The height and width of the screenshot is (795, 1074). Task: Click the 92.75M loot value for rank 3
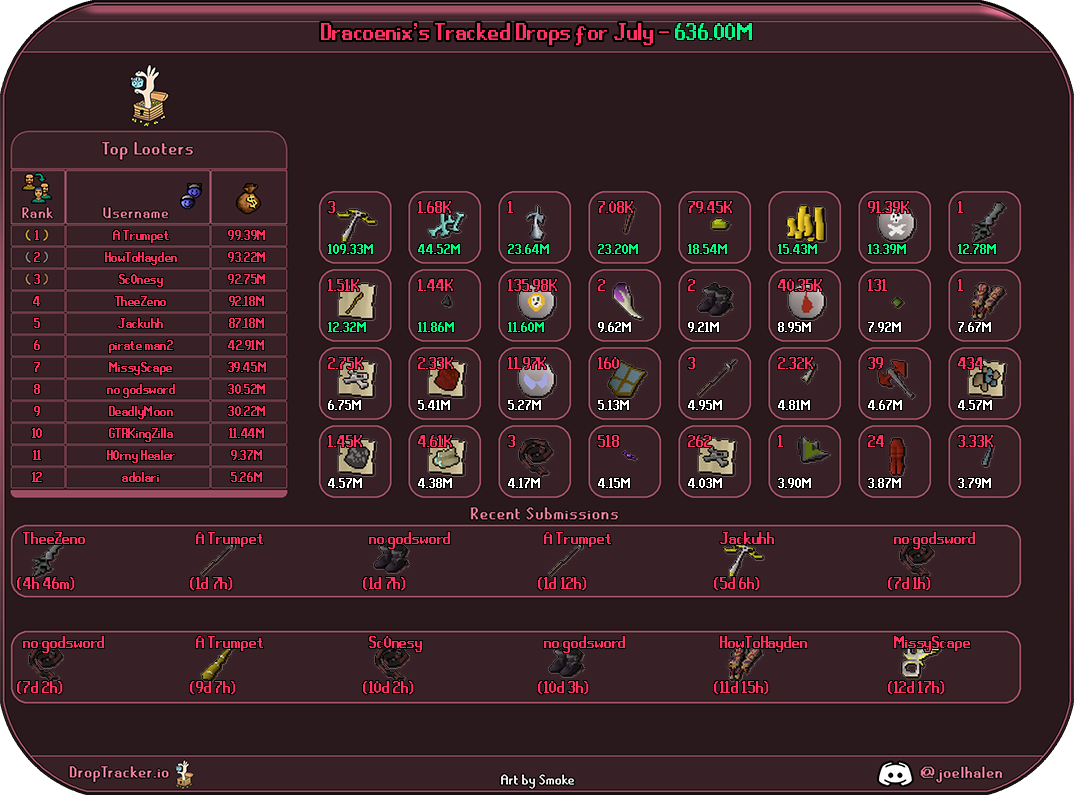[247, 279]
